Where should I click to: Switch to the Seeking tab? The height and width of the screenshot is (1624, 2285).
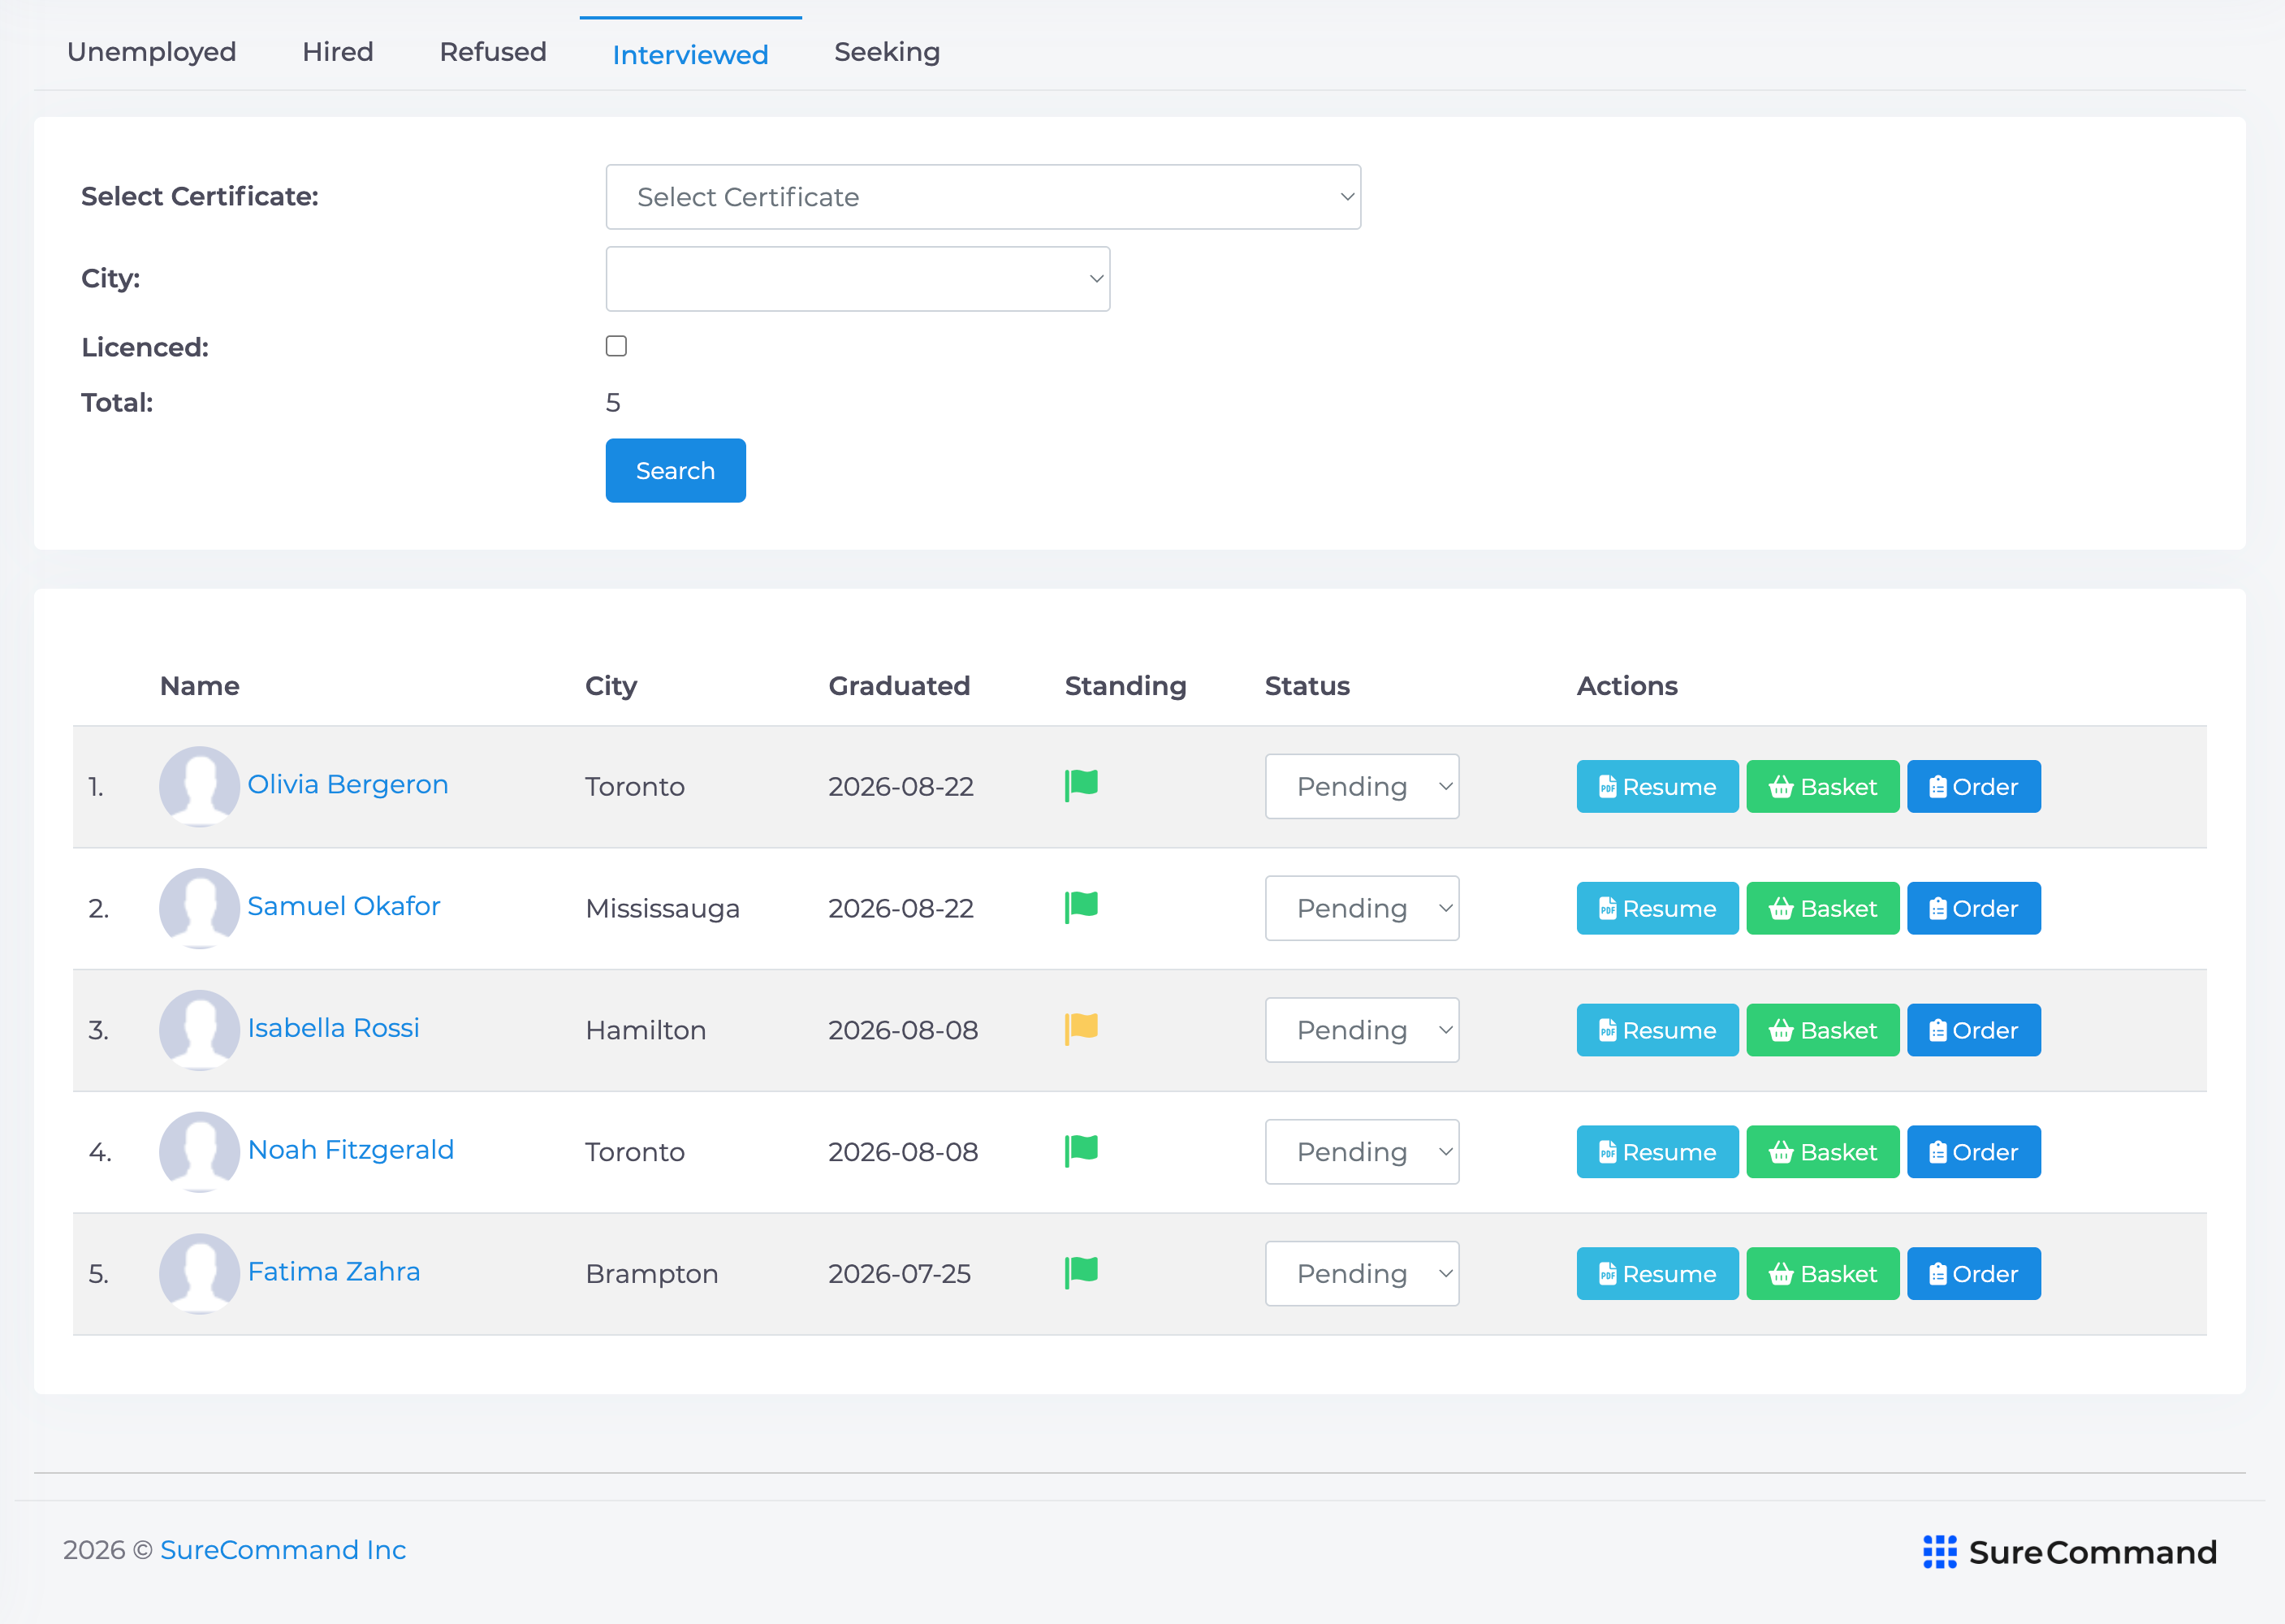click(887, 52)
